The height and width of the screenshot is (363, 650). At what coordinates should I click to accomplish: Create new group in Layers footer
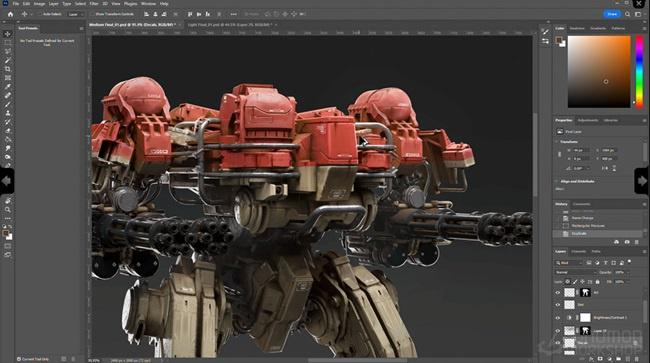pyautogui.click(x=618, y=359)
